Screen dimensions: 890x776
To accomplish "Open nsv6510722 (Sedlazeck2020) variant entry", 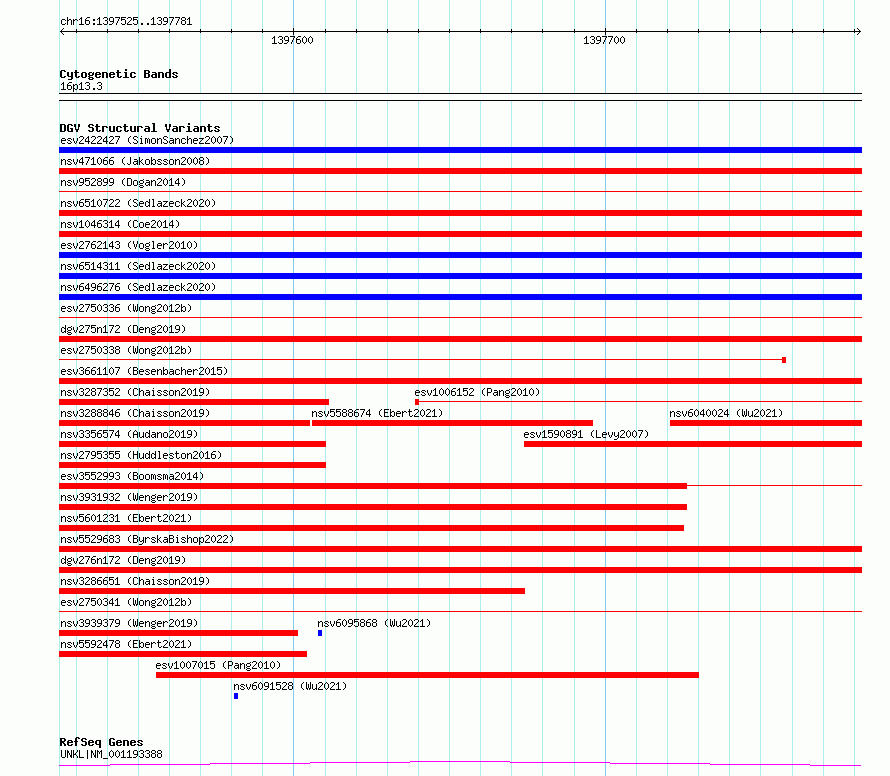I will point(138,203).
